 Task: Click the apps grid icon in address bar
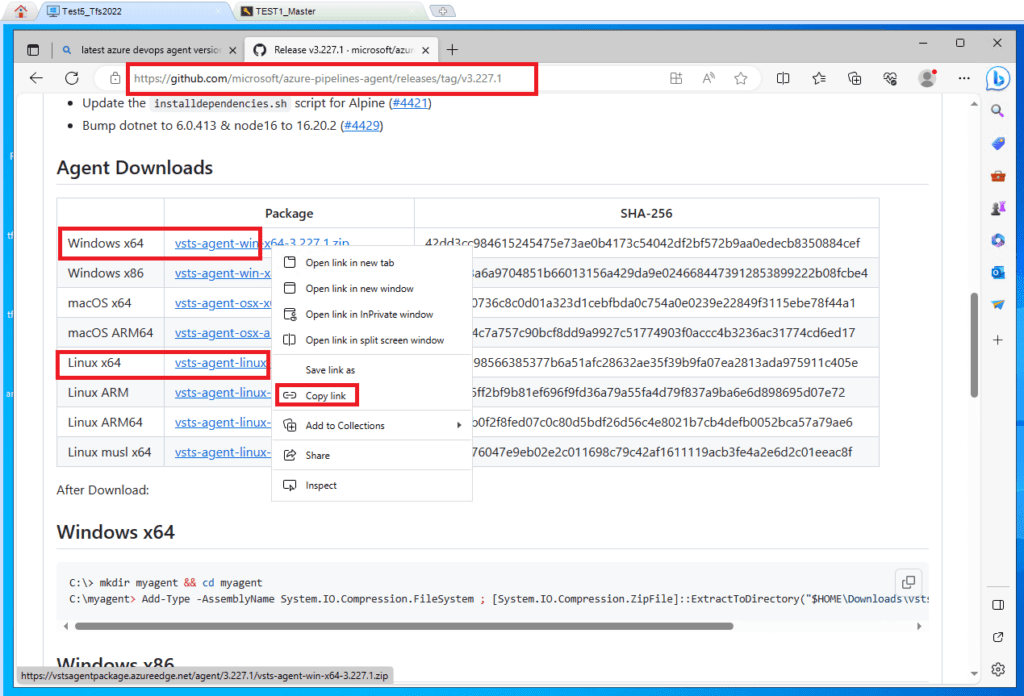[x=676, y=78]
